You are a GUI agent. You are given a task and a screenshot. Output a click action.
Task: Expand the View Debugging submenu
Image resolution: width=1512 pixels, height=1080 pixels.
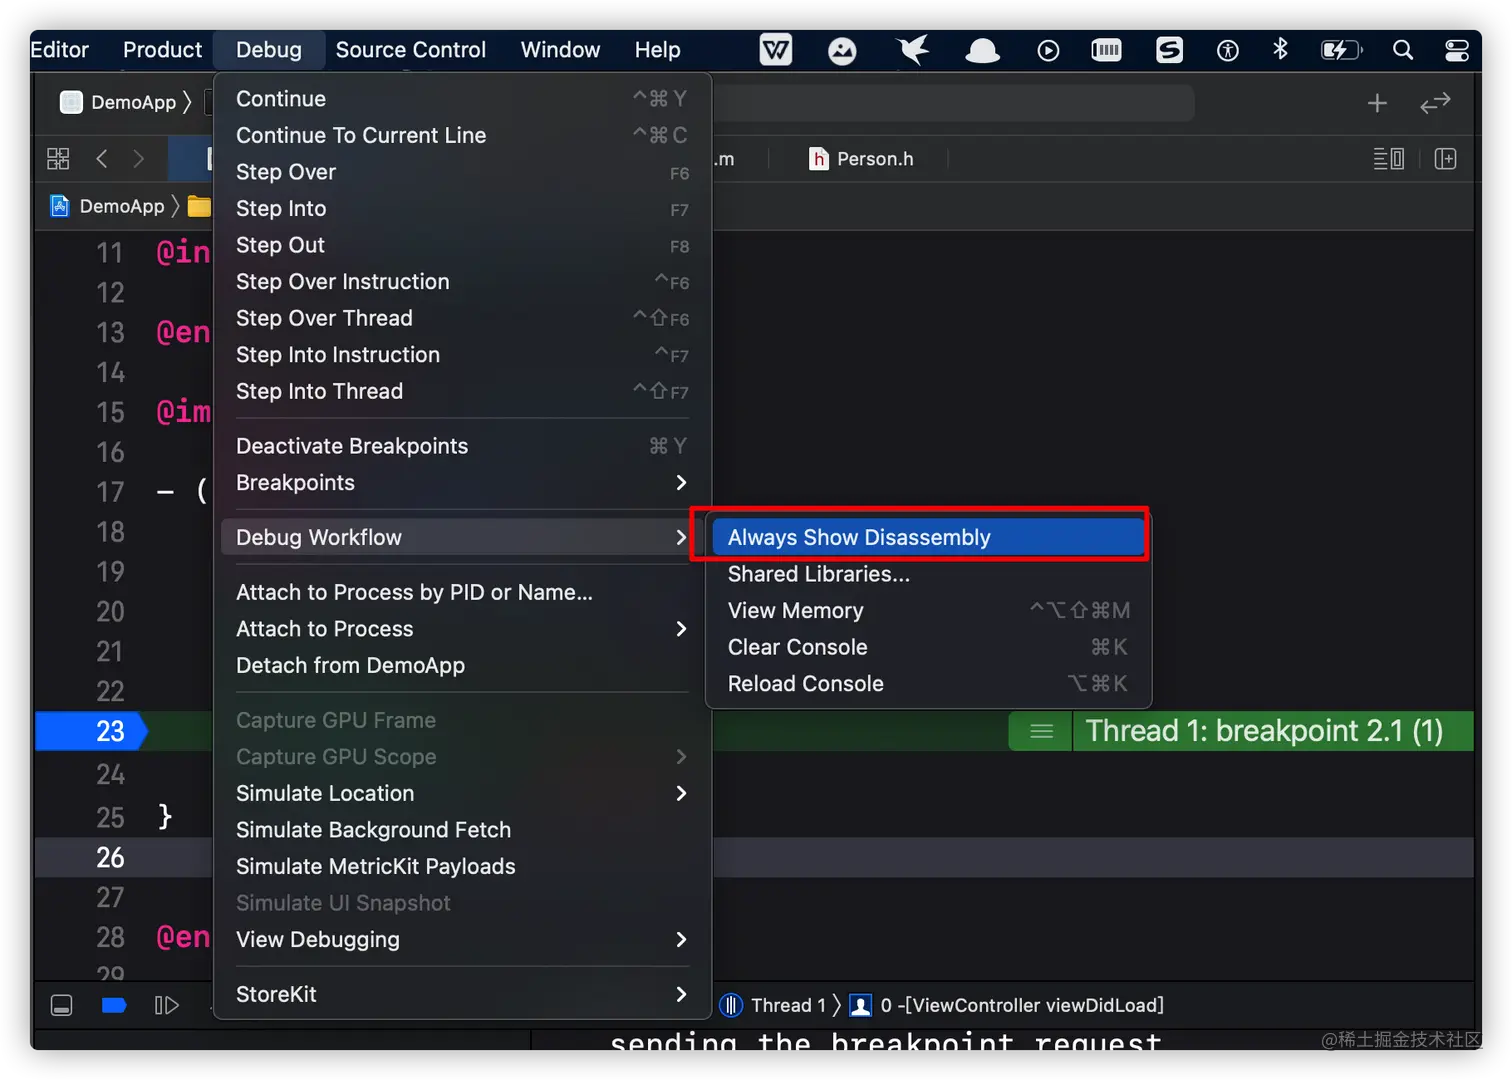coord(462,939)
